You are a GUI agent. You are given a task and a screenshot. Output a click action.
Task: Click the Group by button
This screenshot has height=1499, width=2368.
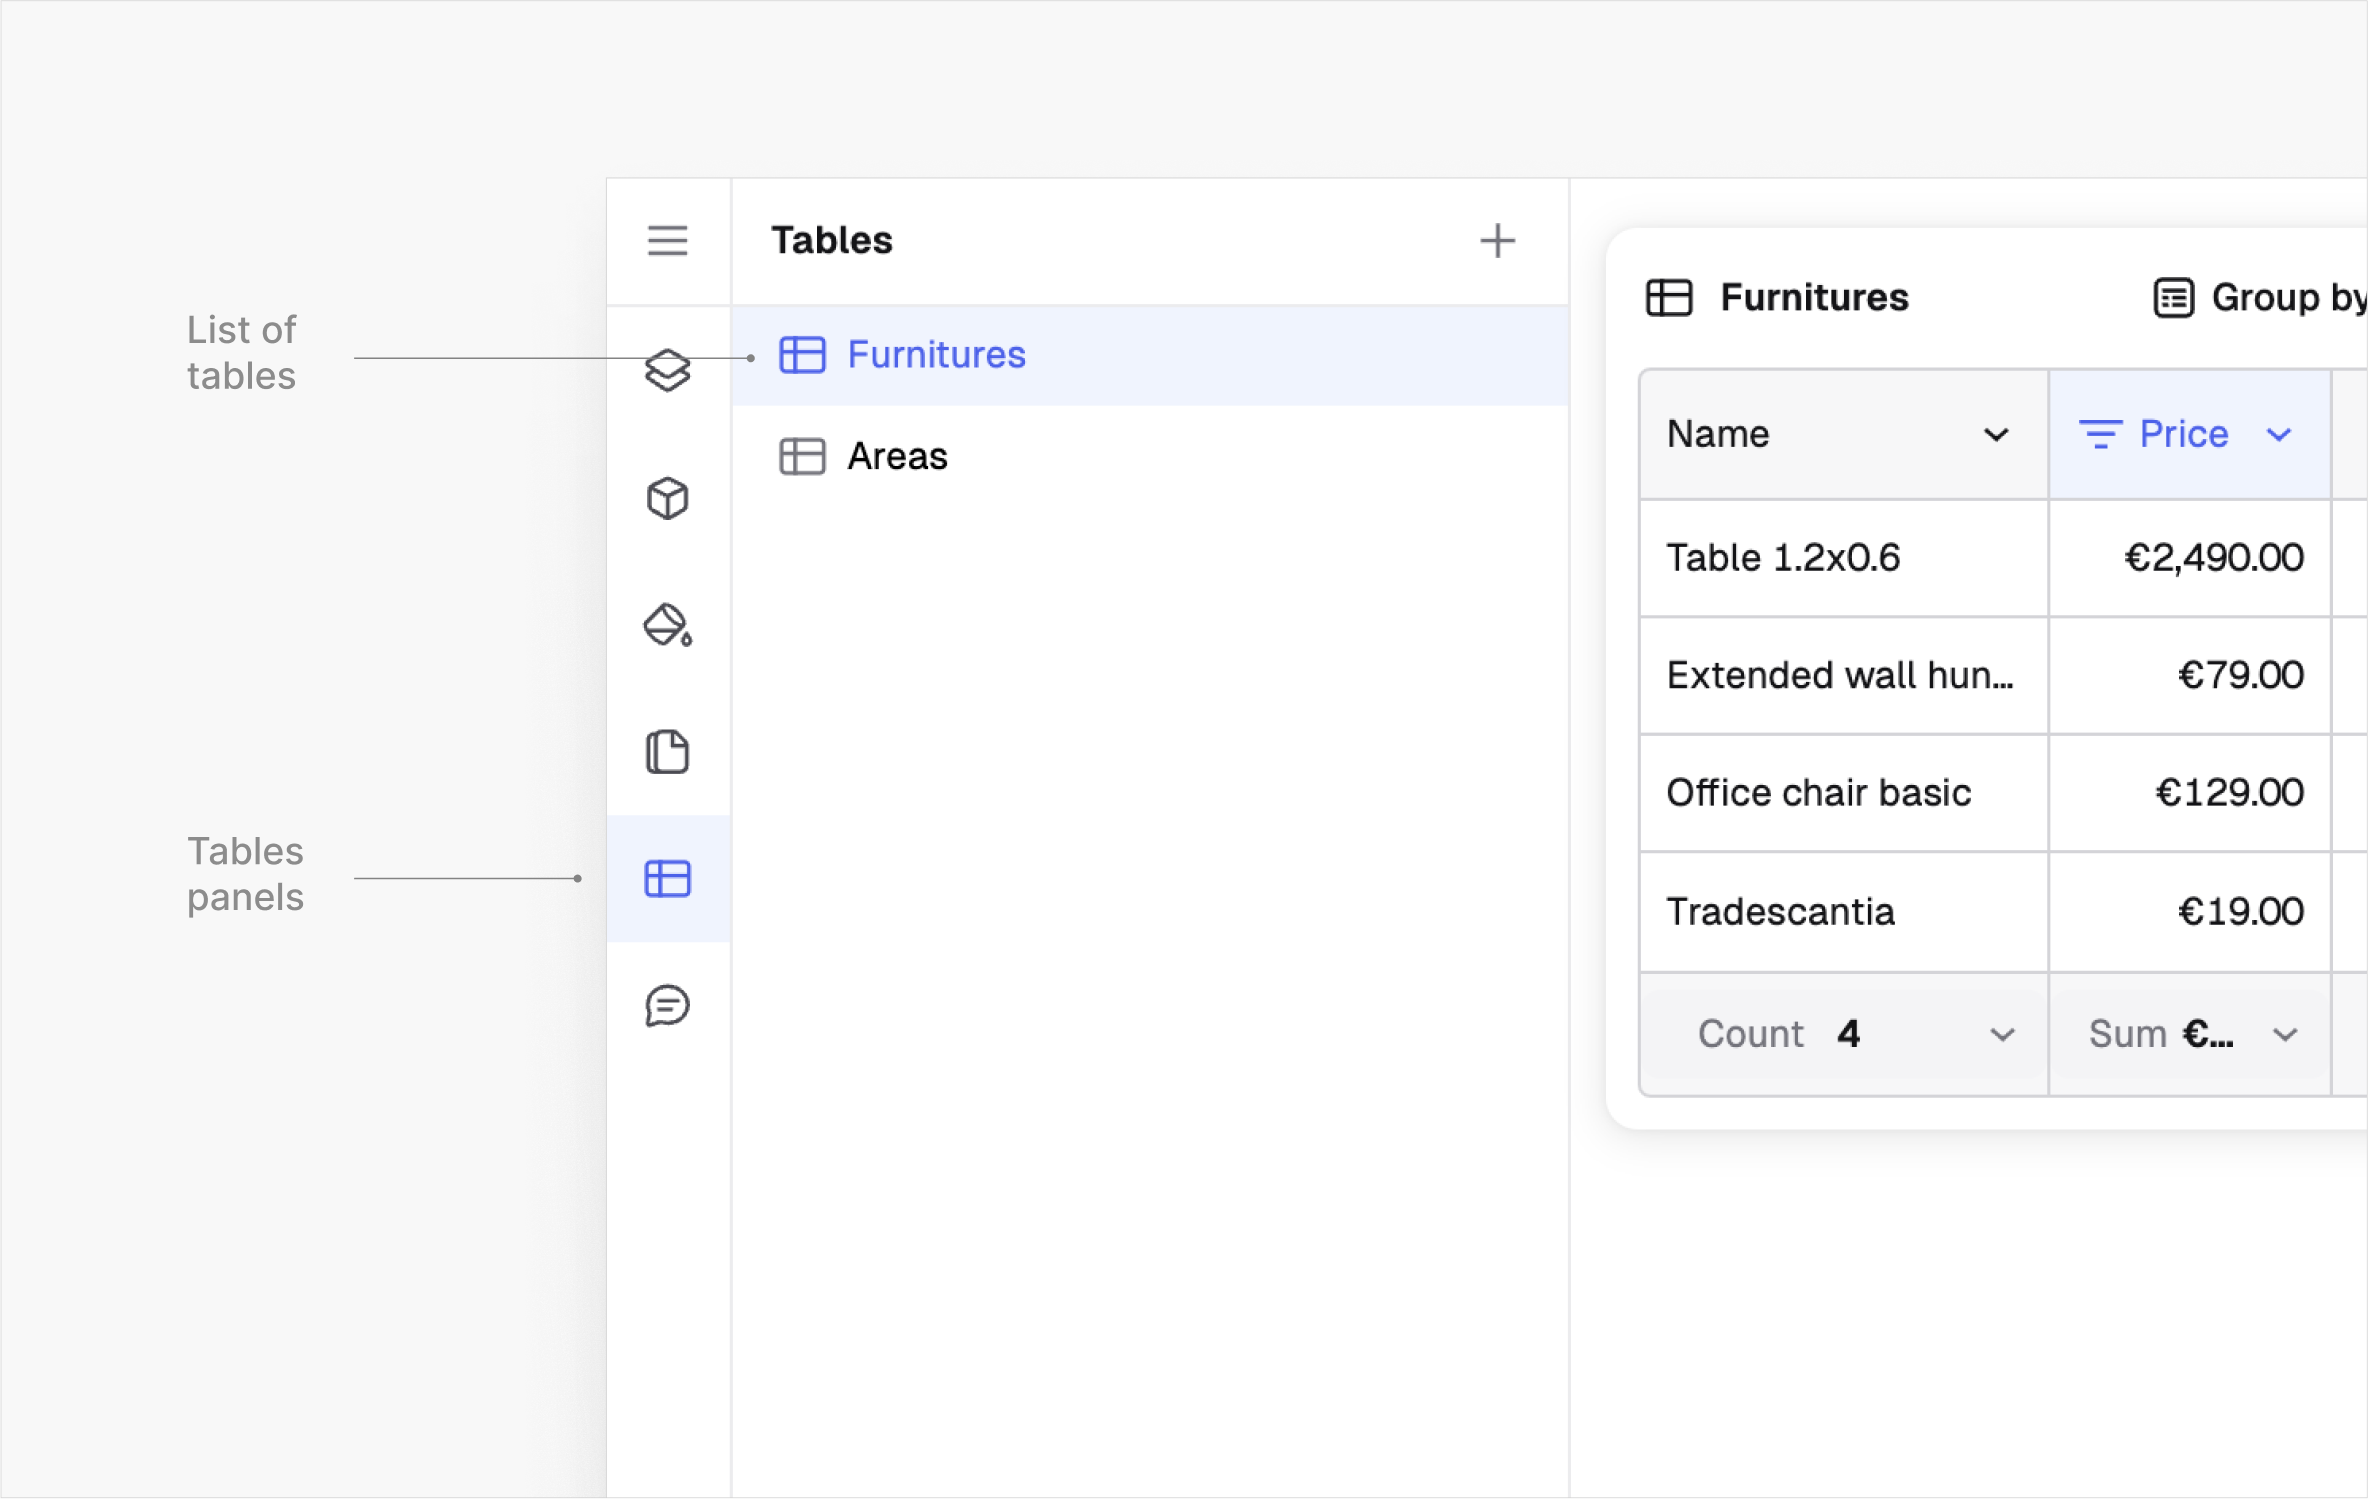pyautogui.click(x=2260, y=298)
